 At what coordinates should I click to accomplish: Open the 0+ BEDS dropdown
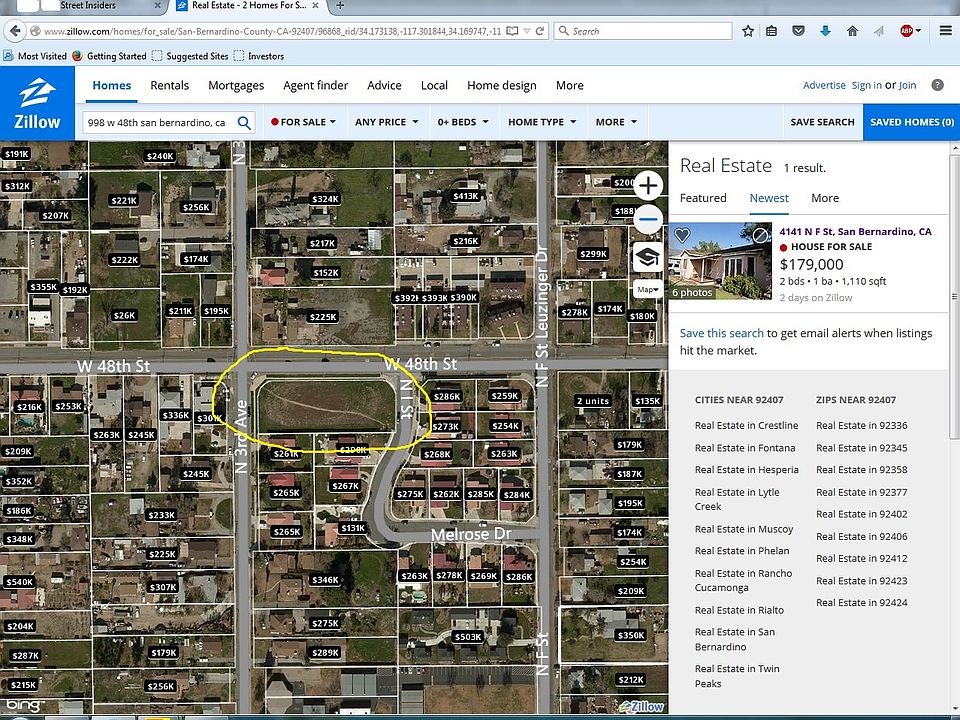(x=463, y=122)
